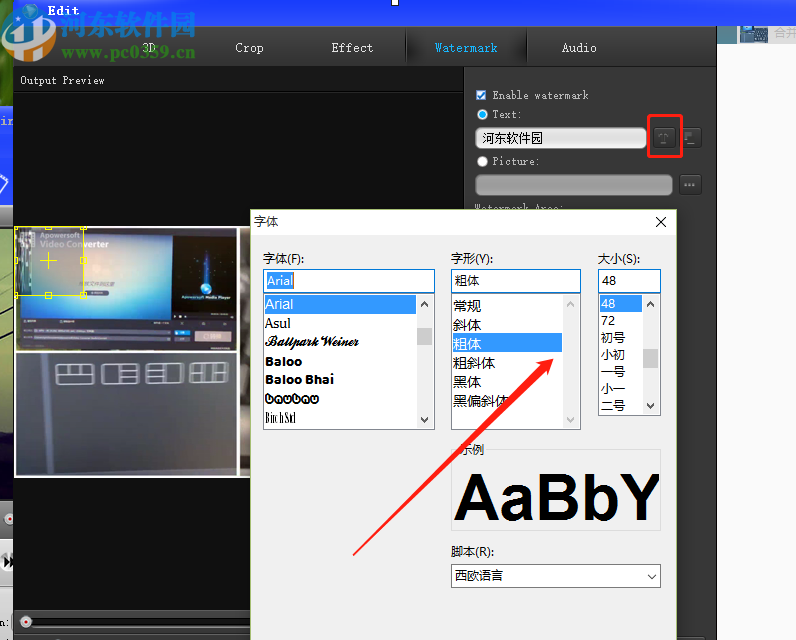Select 小一 size option
This screenshot has width=796, height=640.
point(620,389)
